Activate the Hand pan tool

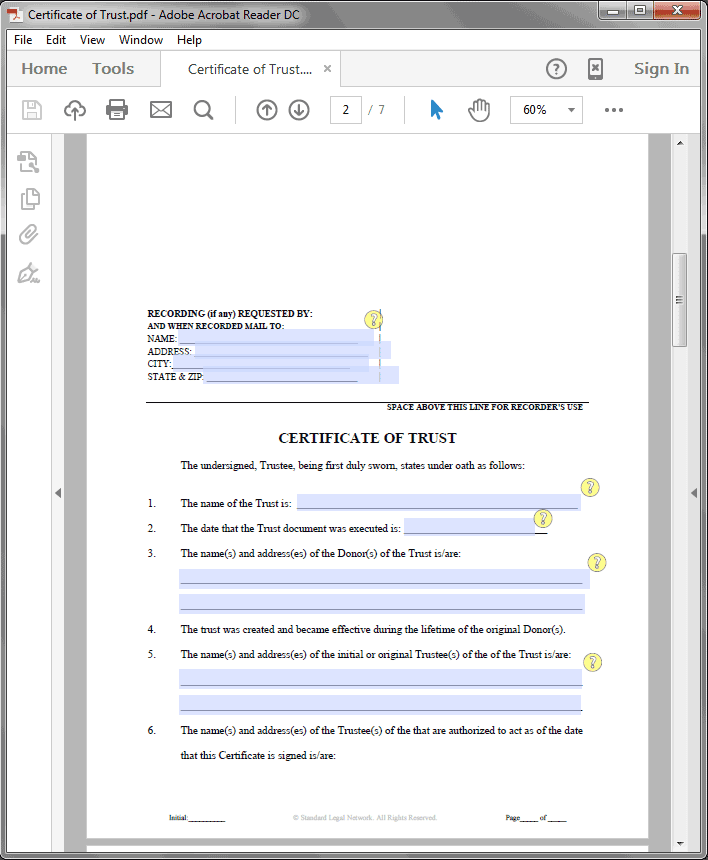pos(479,110)
